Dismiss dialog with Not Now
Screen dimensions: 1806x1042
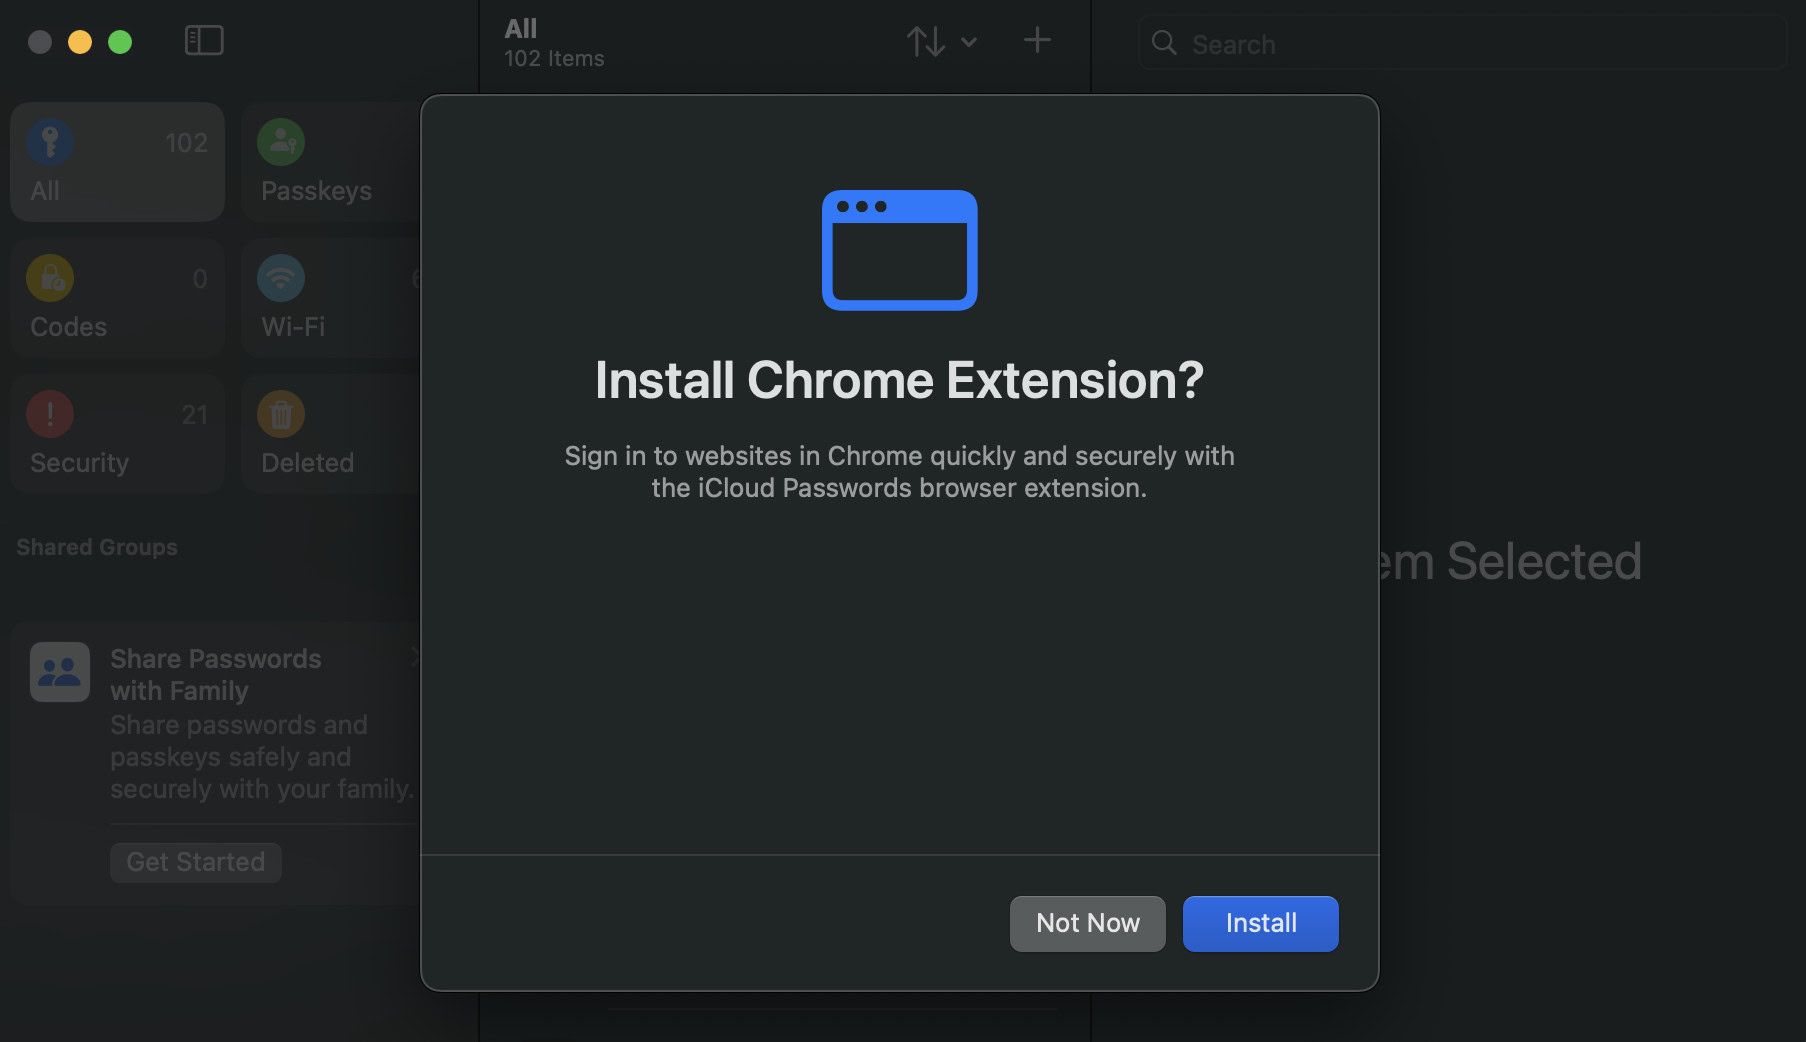[1087, 923]
